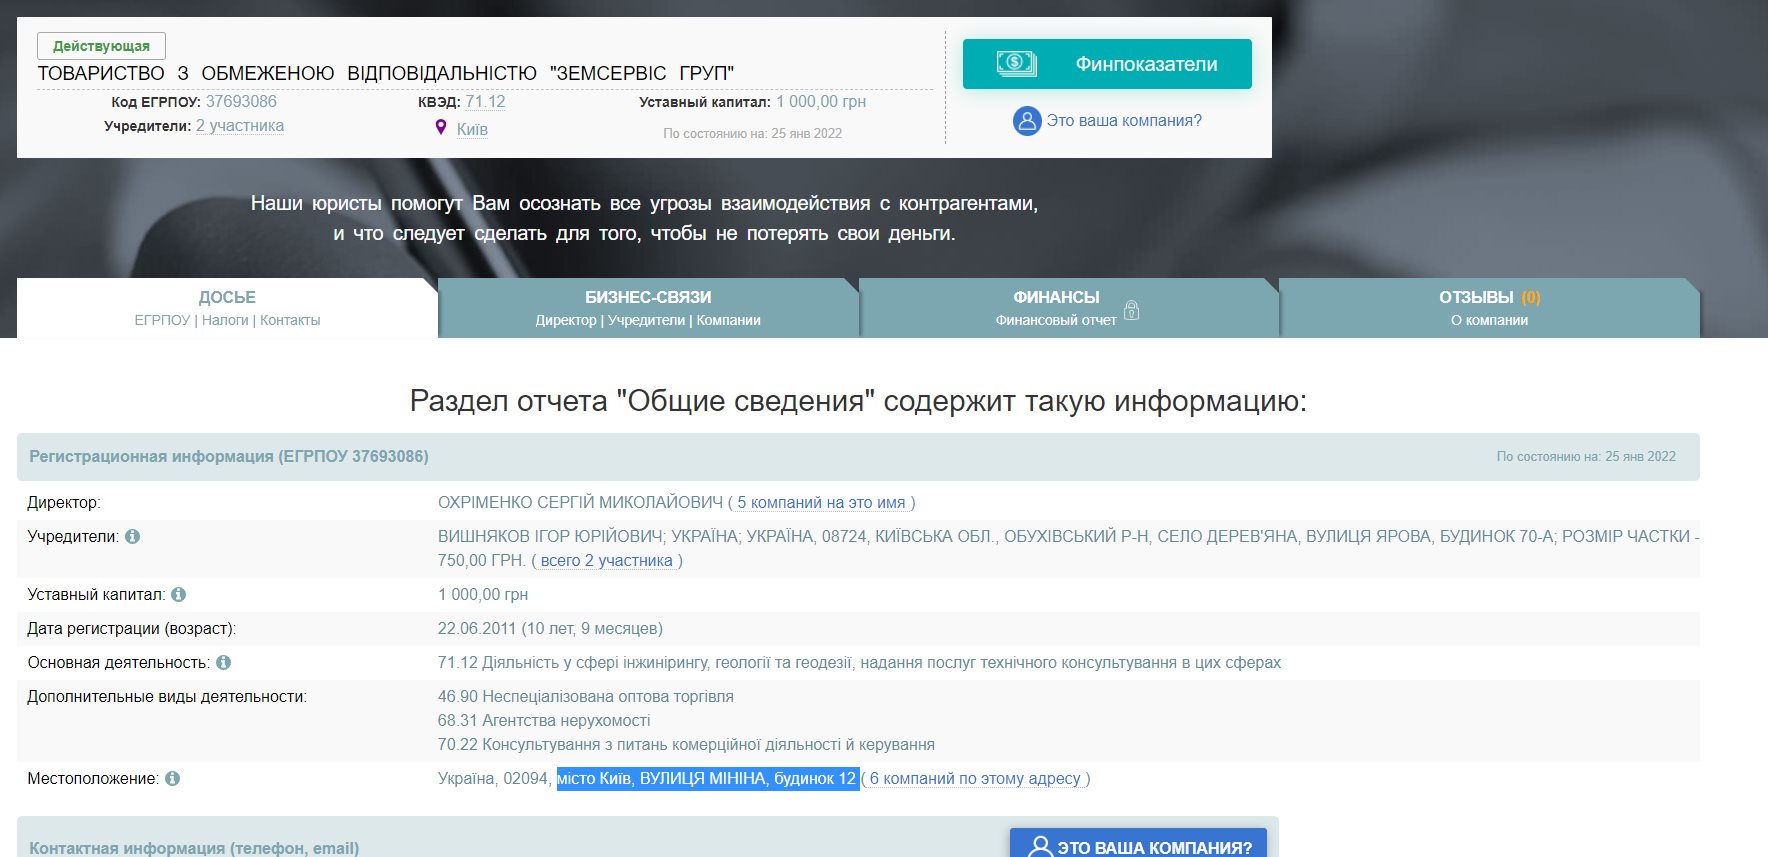Click info icon beside Основная деятельность
1768x857 pixels.
coord(223,663)
